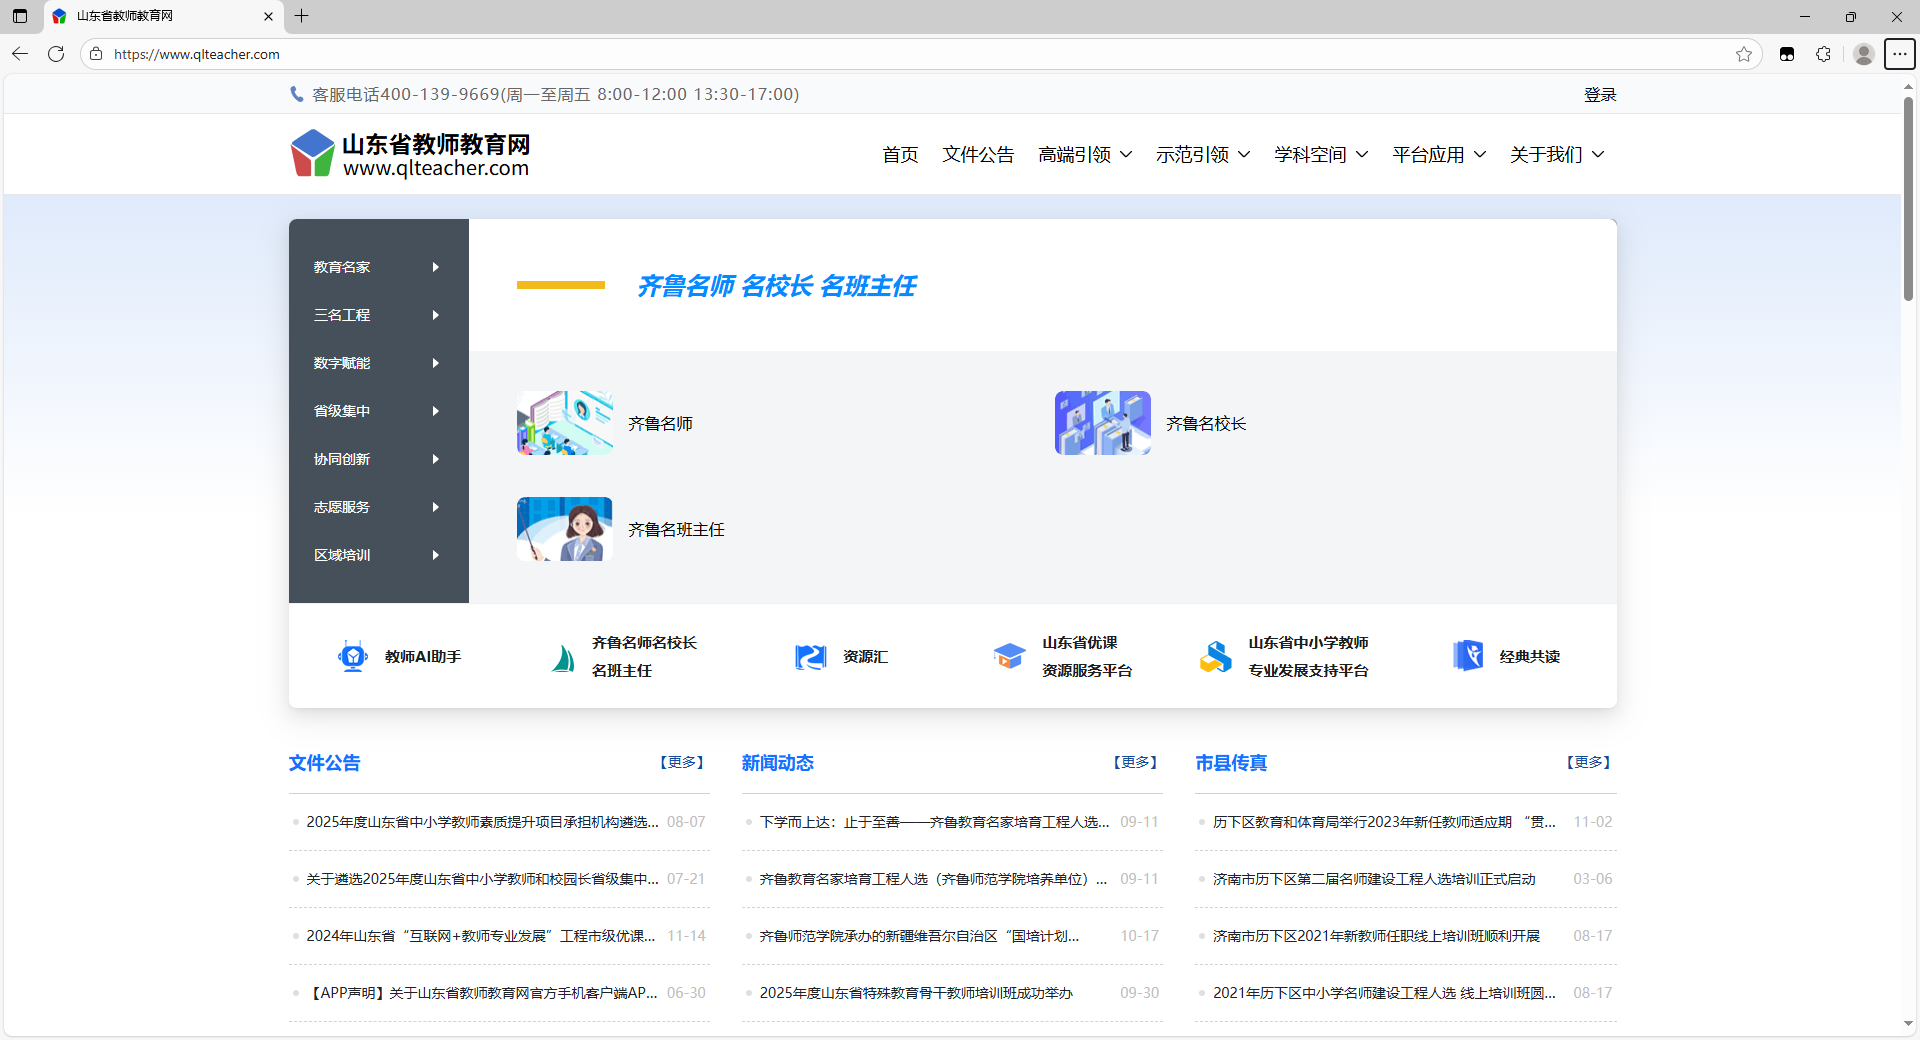
Task: Open the 资源汇 resource icon
Action: pos(810,657)
